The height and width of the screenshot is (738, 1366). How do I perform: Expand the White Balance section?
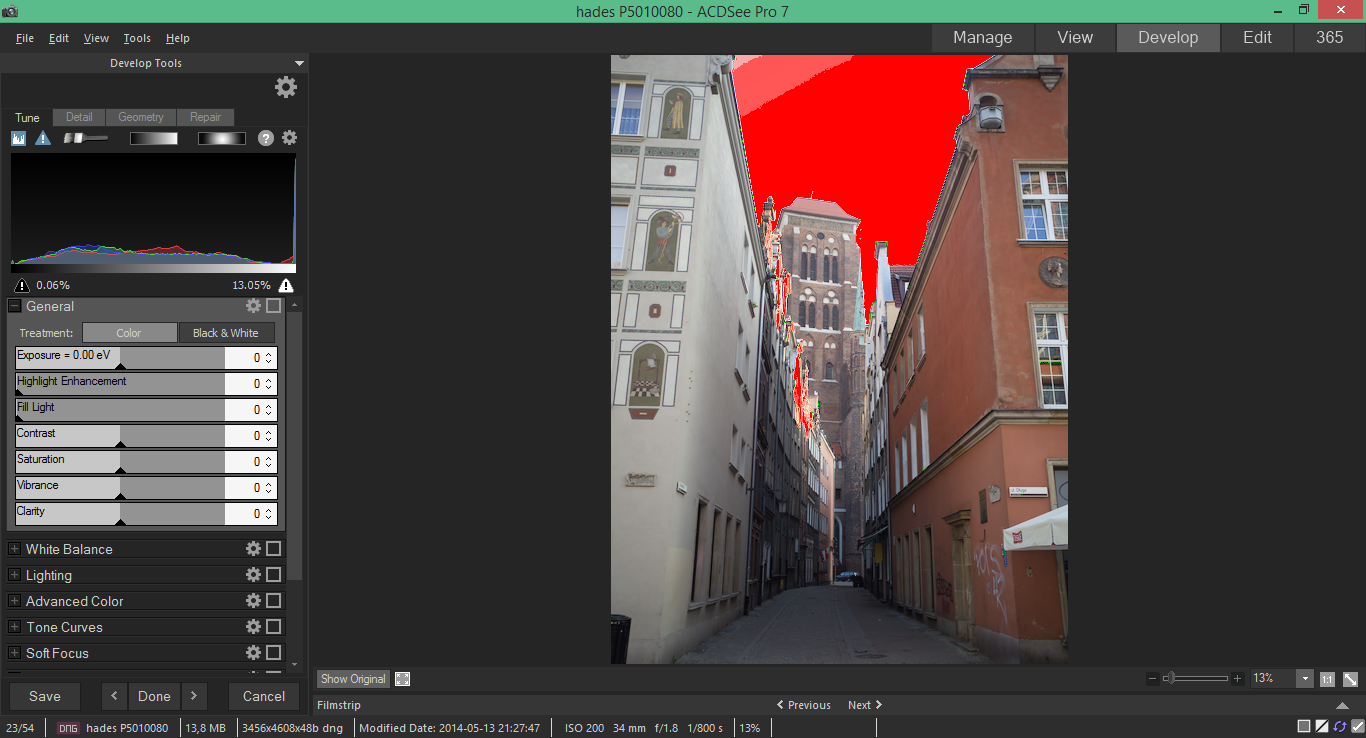(14, 549)
